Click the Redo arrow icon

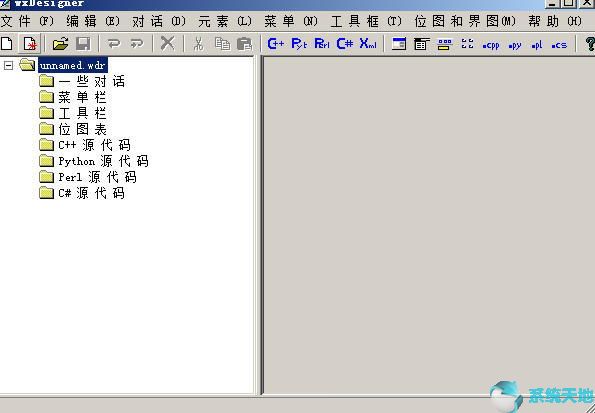pyautogui.click(x=137, y=44)
